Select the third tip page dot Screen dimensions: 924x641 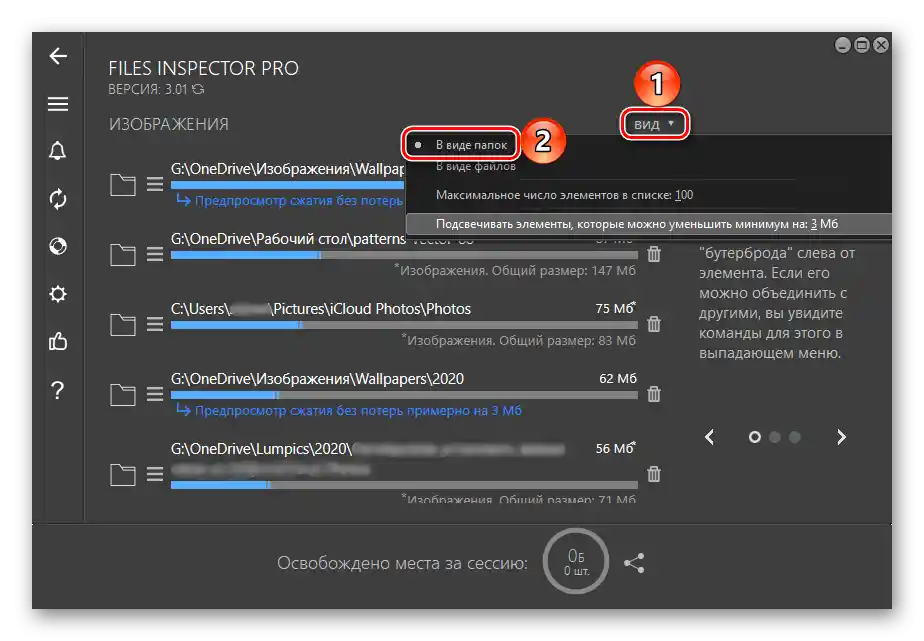[795, 437]
